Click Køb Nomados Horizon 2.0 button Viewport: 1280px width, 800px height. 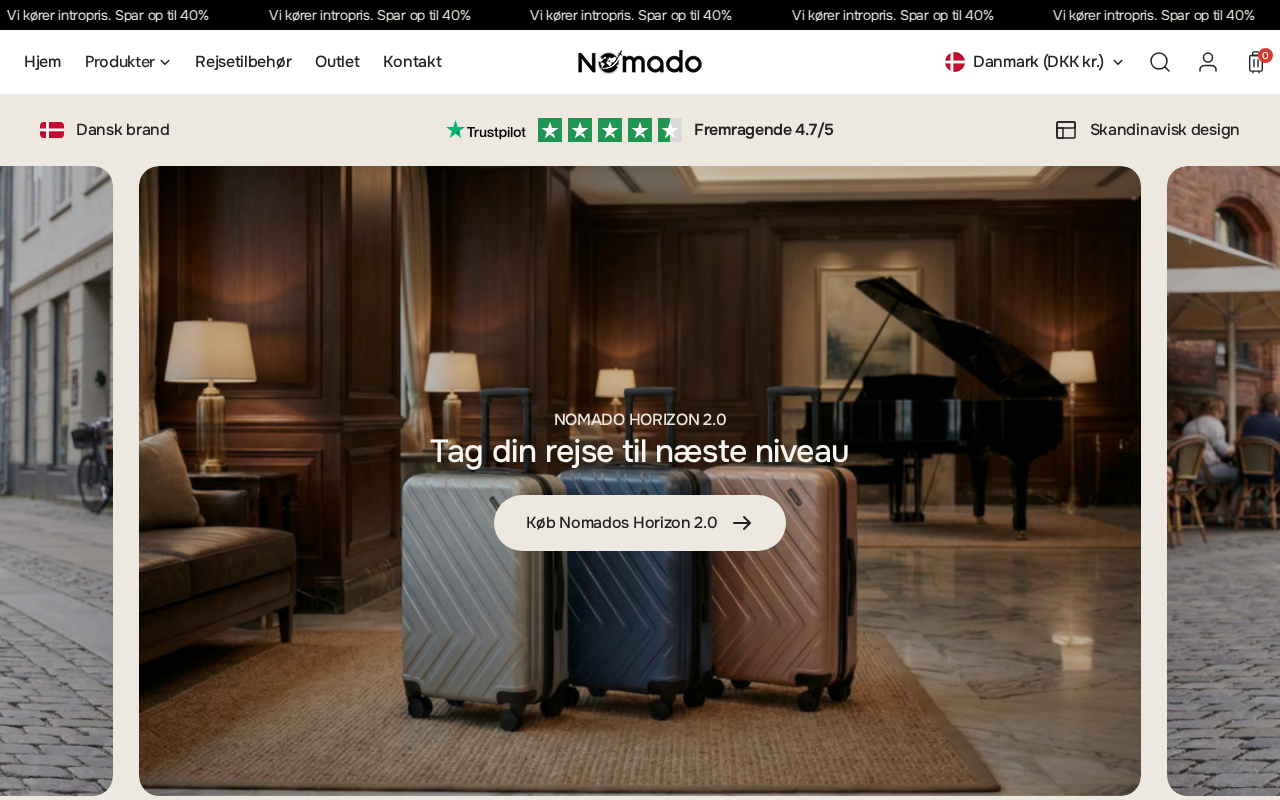coord(640,523)
